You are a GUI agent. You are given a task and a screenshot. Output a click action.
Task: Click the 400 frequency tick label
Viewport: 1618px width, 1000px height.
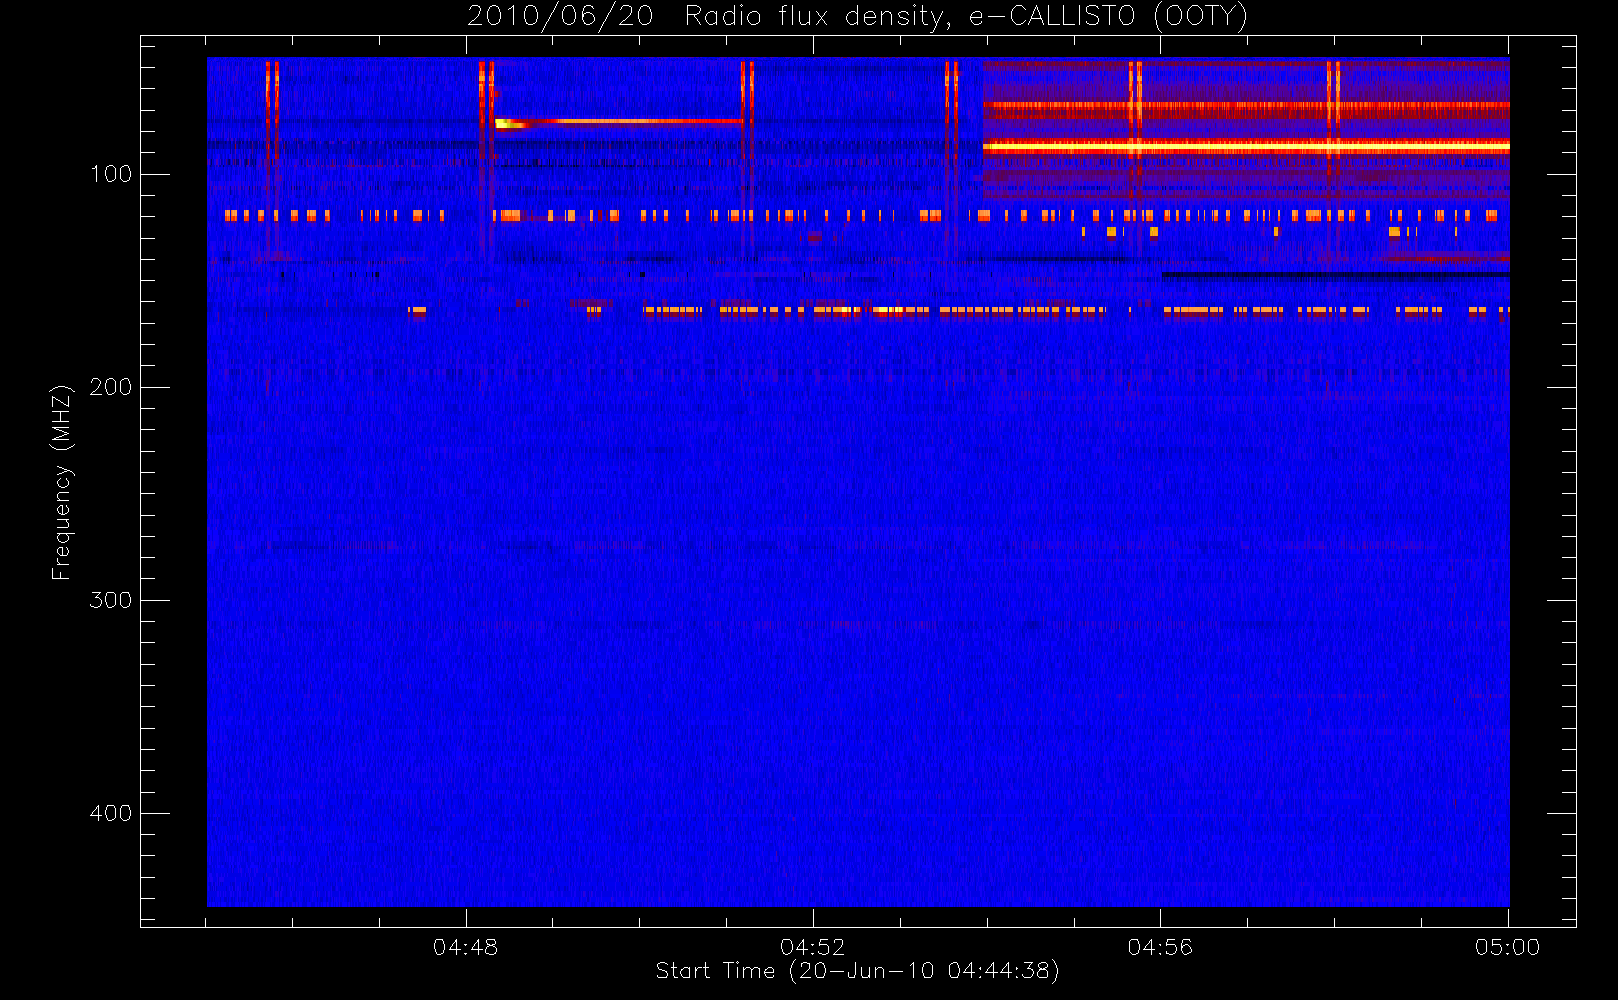point(110,813)
